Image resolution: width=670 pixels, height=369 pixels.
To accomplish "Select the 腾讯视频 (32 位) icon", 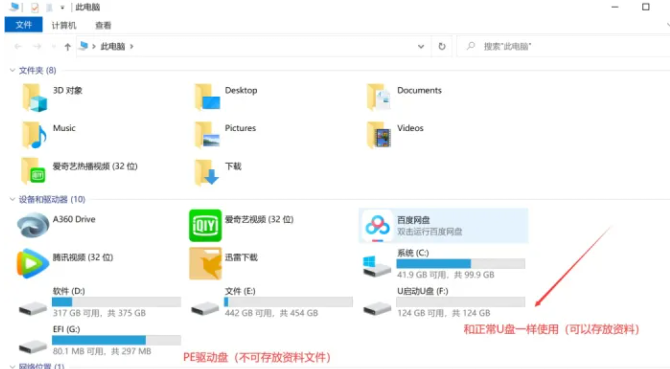I will click(x=32, y=264).
